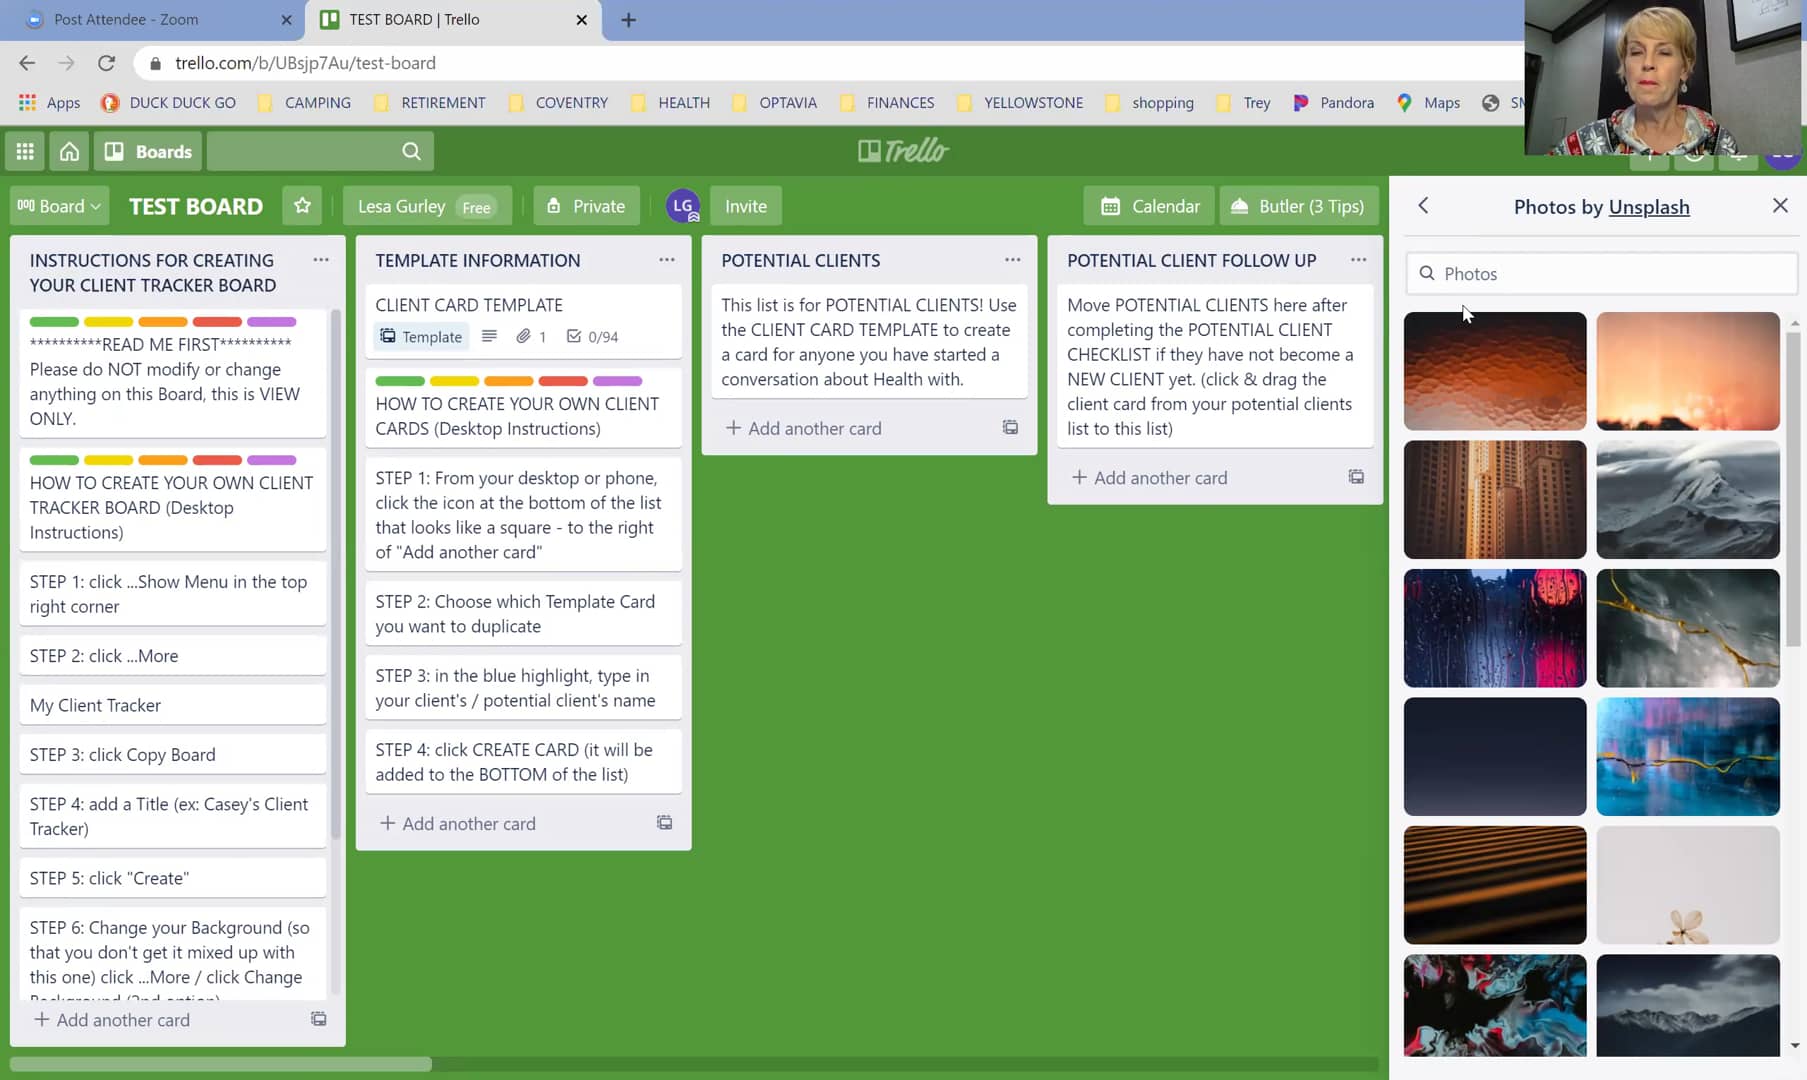The image size is (1807, 1080).
Task: Open Butler automation tips
Action: (1298, 205)
